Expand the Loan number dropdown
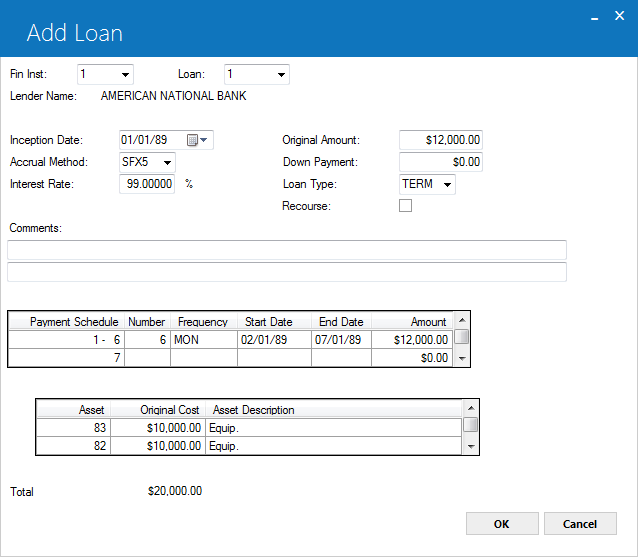This screenshot has width=638, height=557. pyautogui.click(x=281, y=74)
